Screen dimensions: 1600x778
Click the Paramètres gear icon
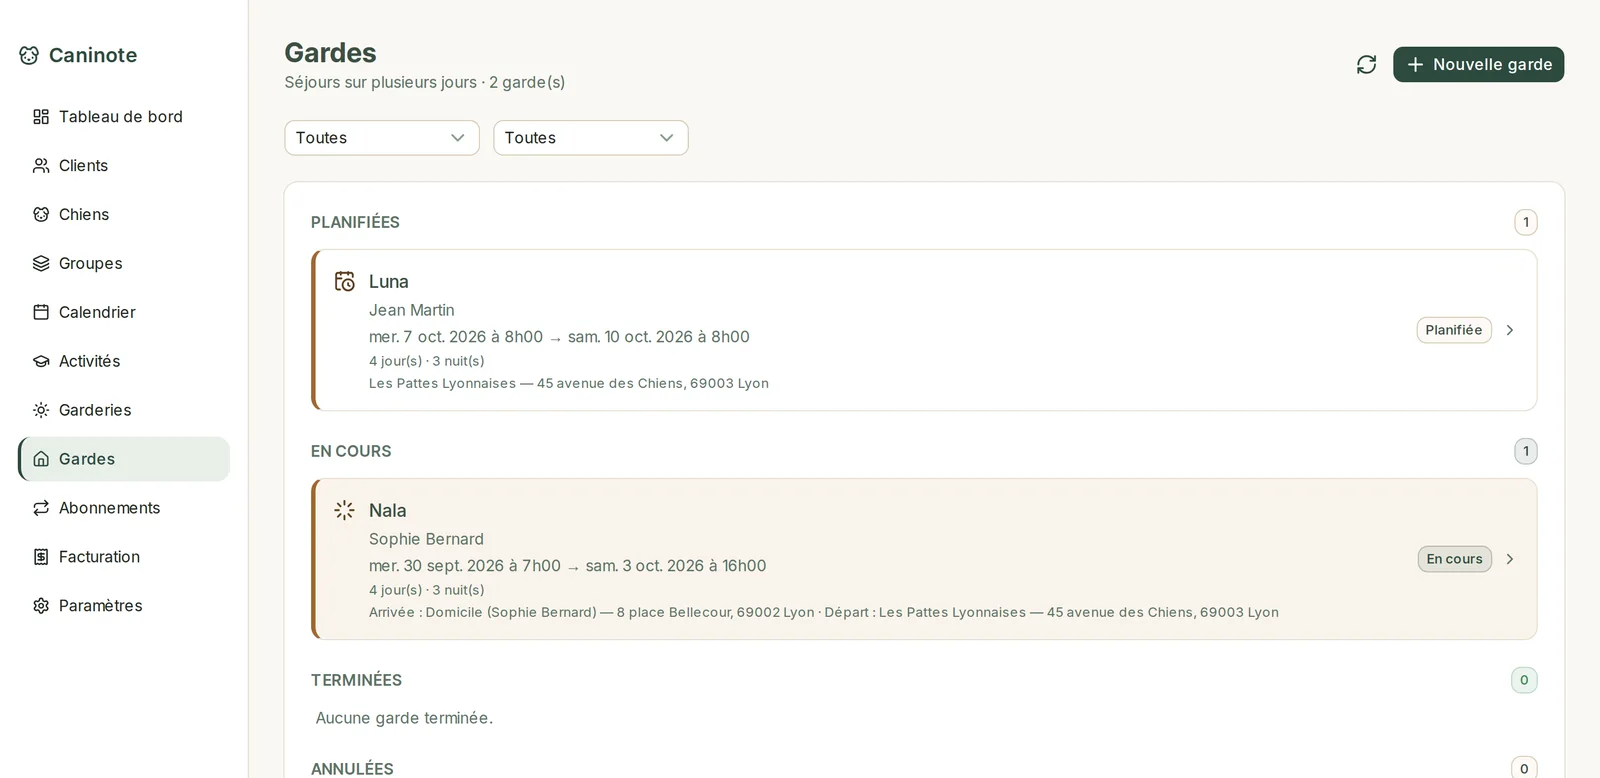point(41,606)
